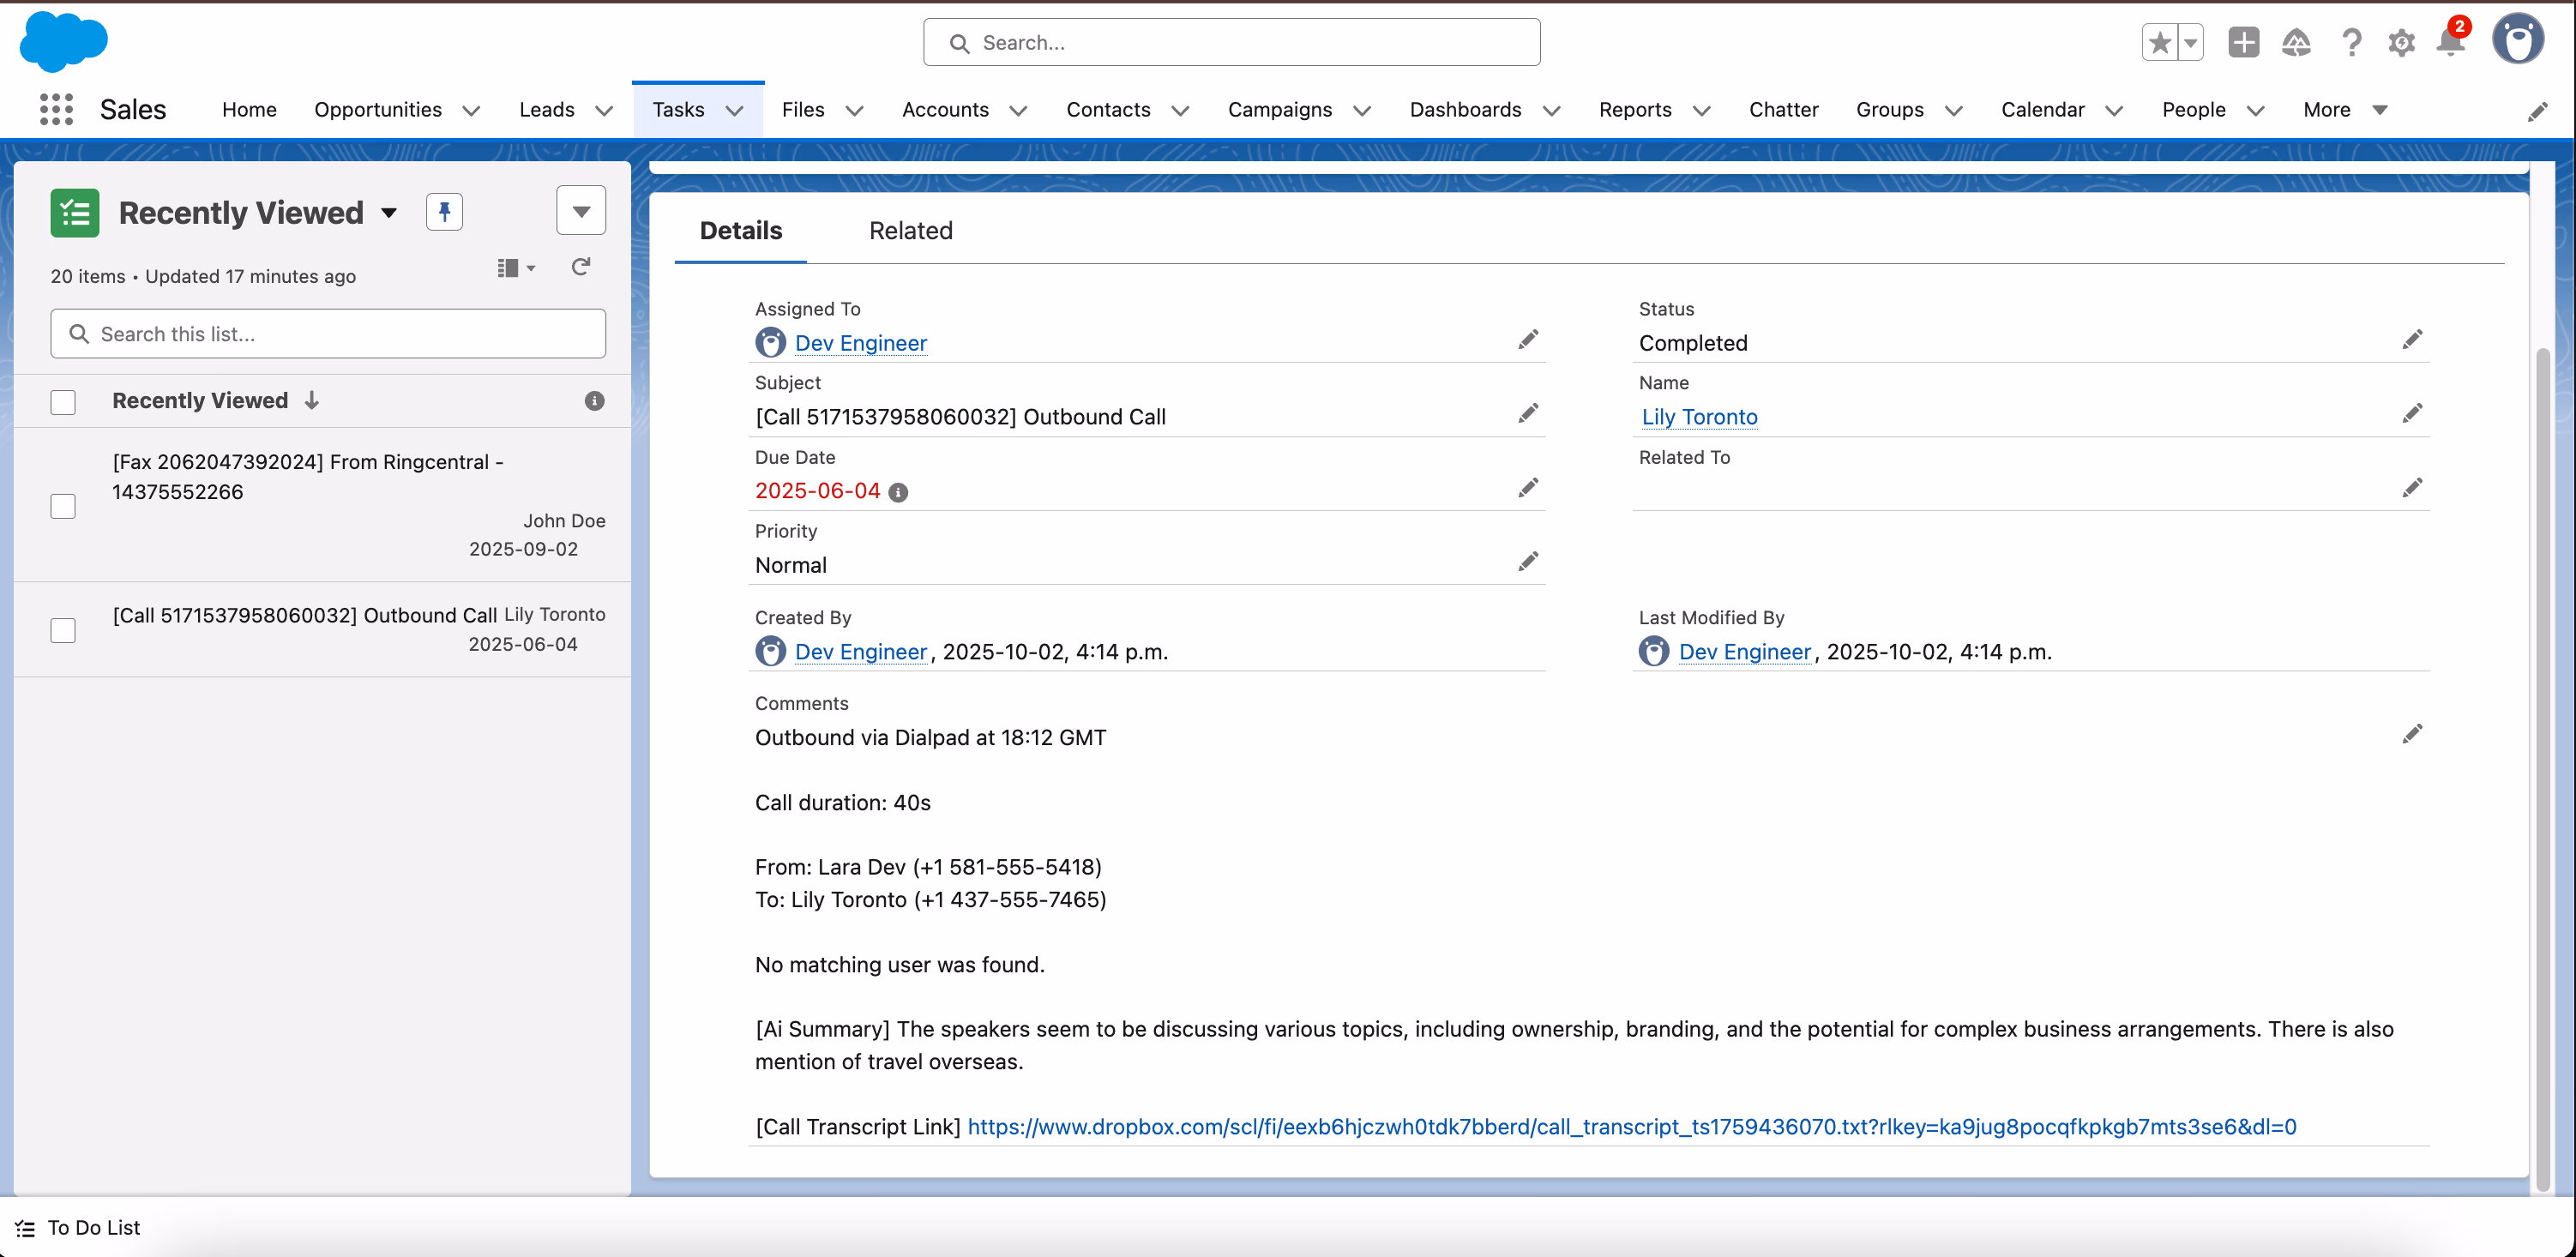Check the Fax from Ringcentral row
This screenshot has width=2576, height=1257.
[63, 506]
